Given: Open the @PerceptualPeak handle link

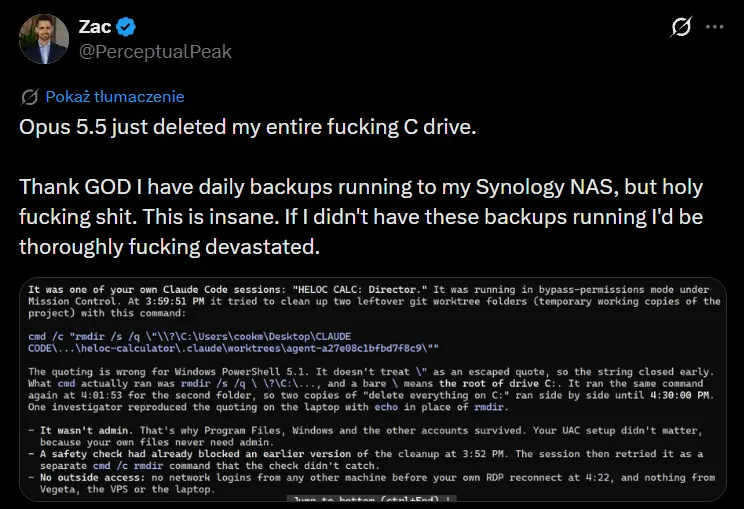Looking at the screenshot, I should tap(155, 52).
